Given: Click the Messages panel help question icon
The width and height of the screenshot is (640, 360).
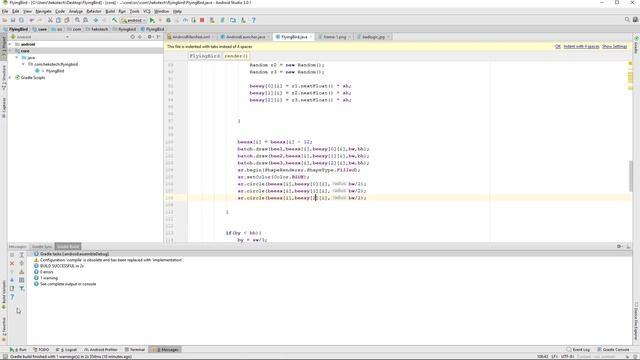Looking at the screenshot, I should pyautogui.click(x=12, y=297).
